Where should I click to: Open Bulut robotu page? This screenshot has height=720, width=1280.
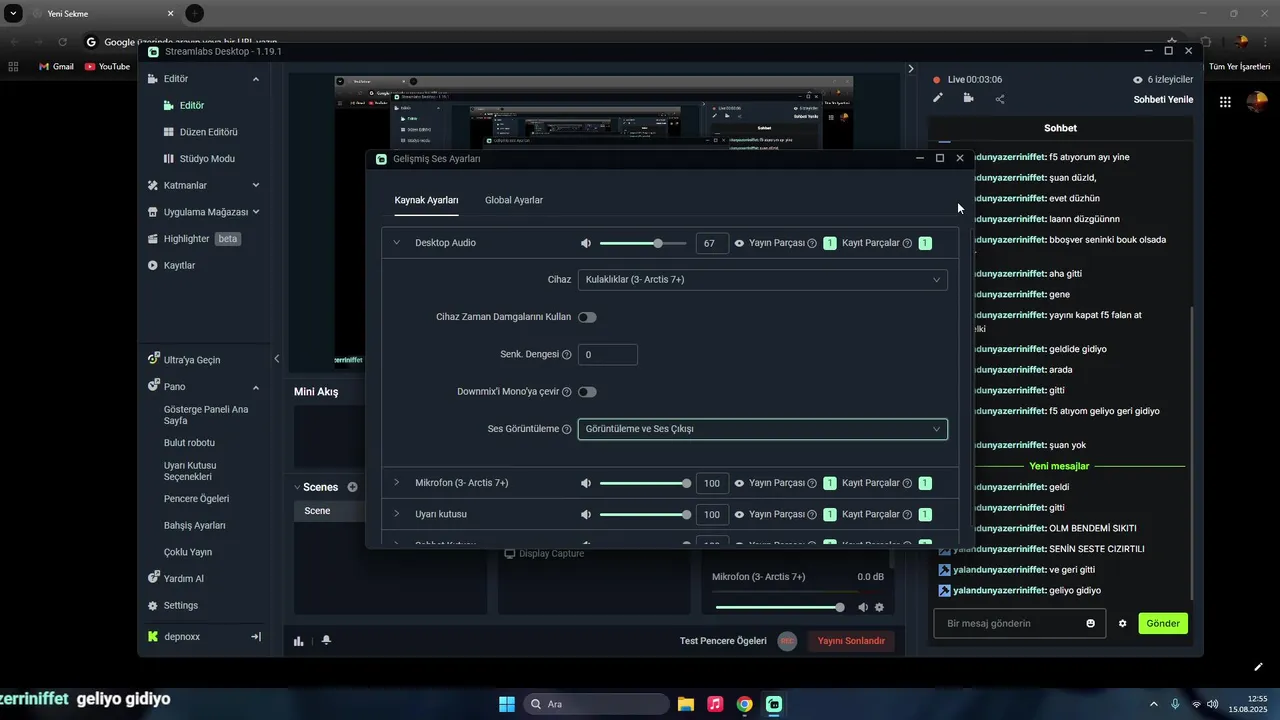[x=189, y=443]
